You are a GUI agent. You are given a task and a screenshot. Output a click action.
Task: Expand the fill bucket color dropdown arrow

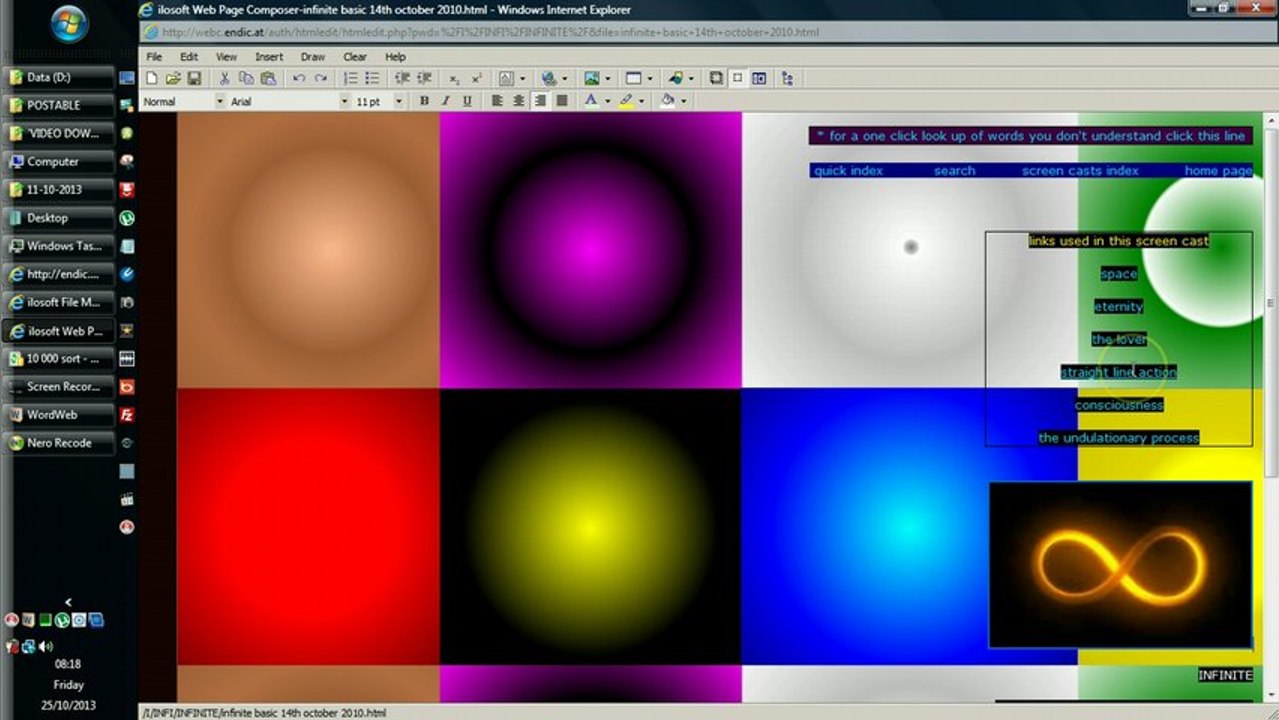684,101
